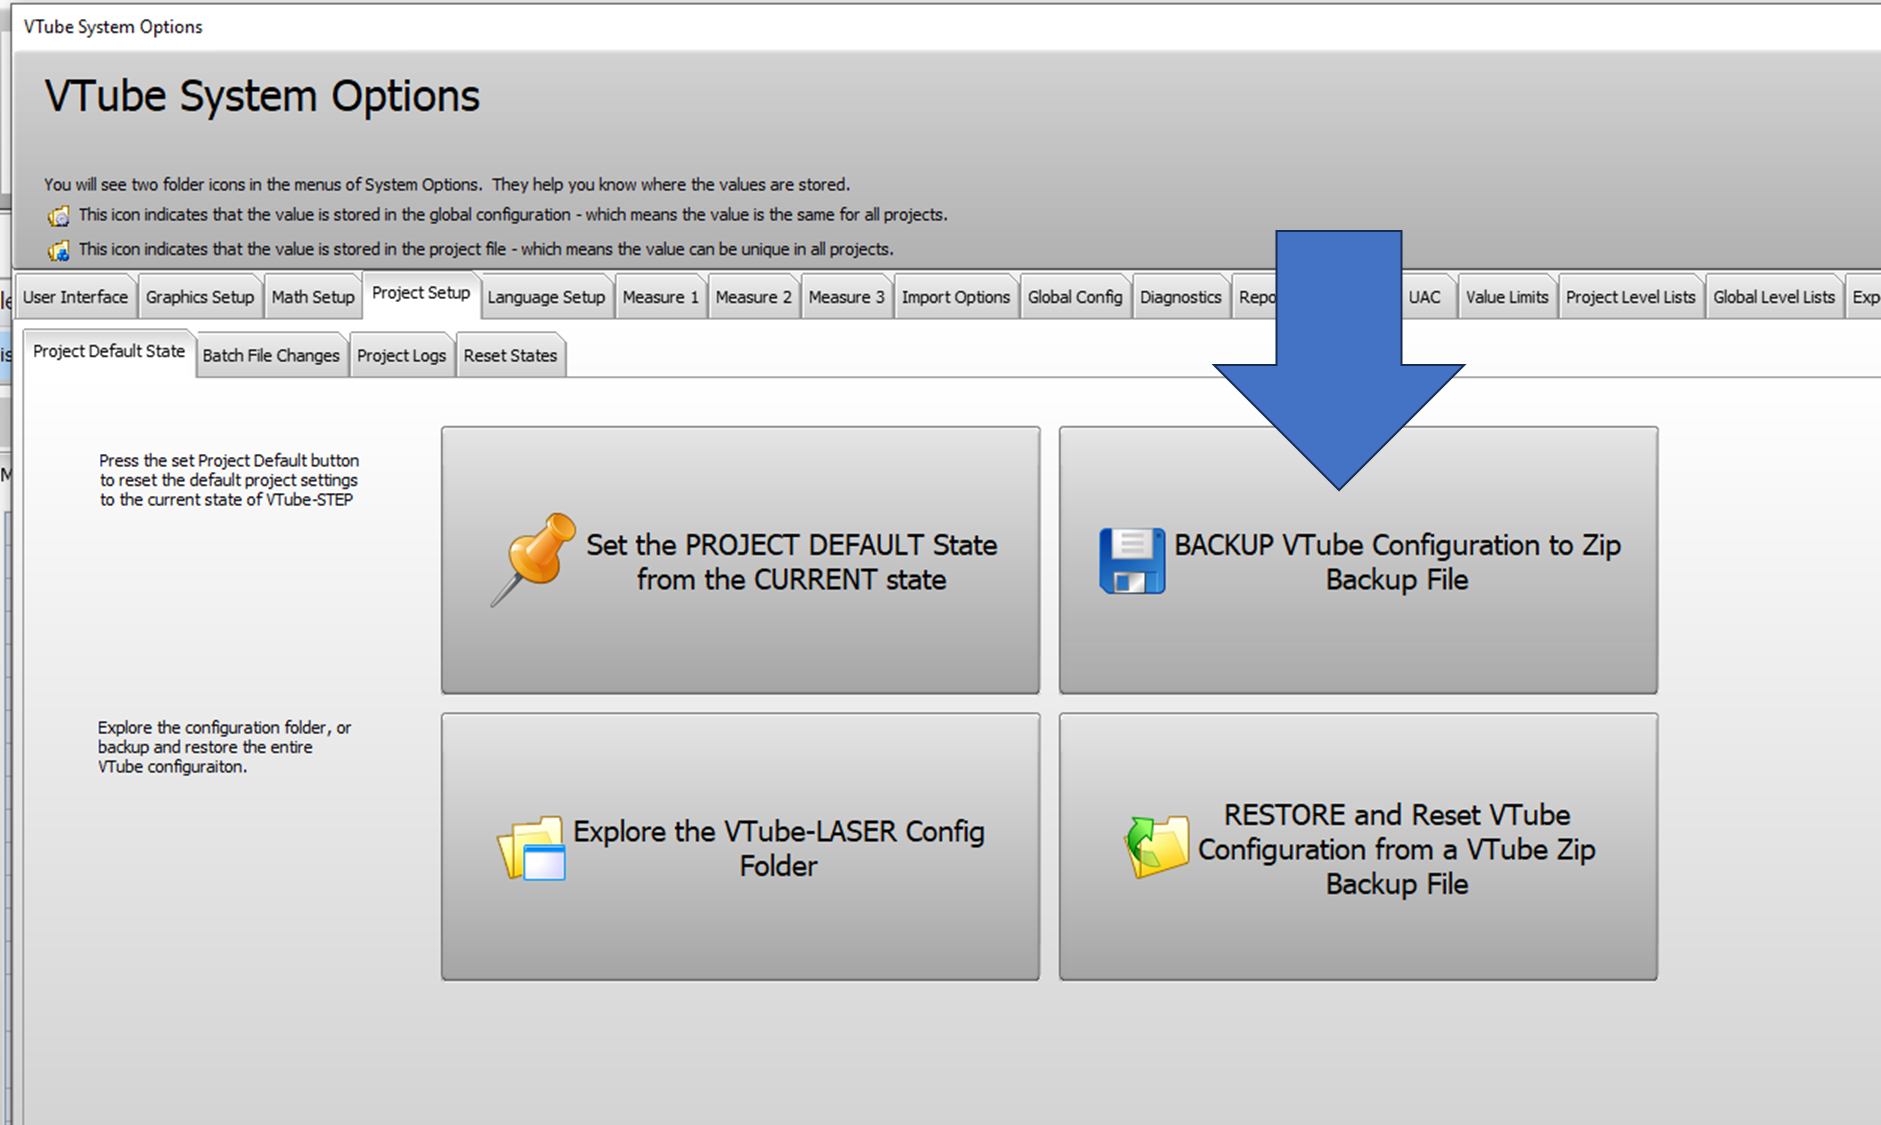Click the project file folder icon
1881x1125 pixels.
[x=59, y=249]
